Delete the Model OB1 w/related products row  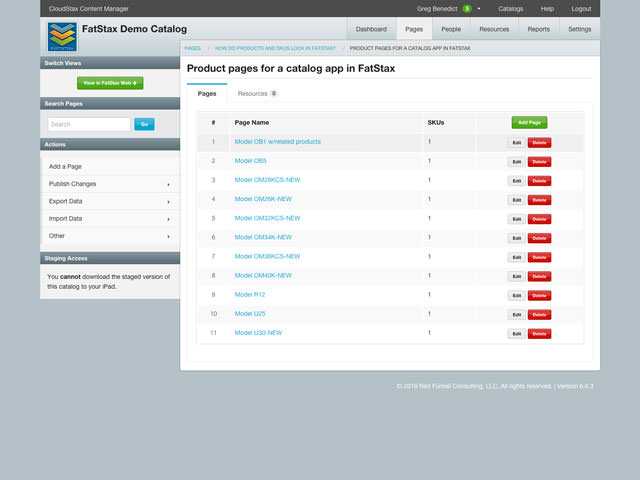(x=539, y=142)
